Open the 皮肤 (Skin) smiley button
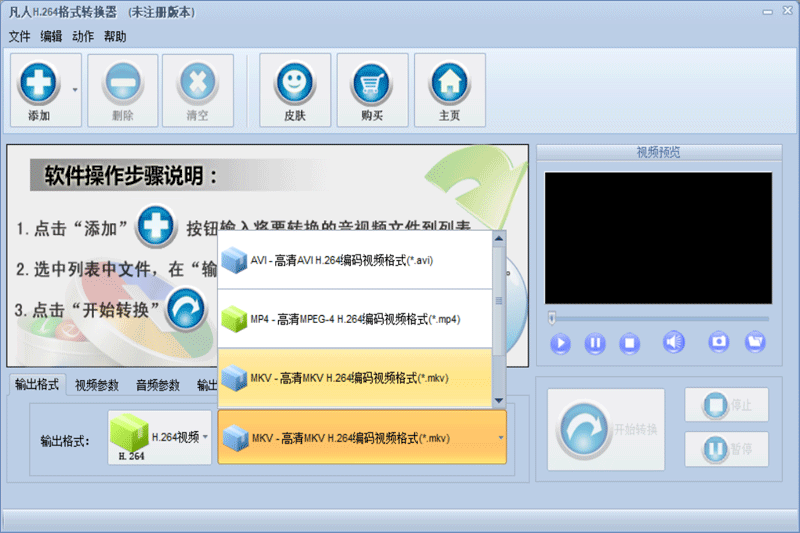This screenshot has width=800, height=533. [x=295, y=90]
